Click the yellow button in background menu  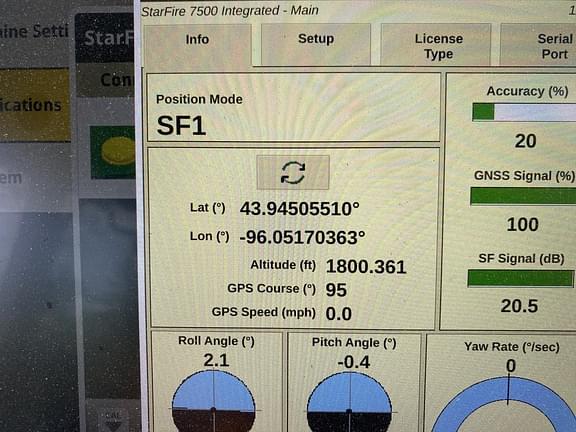[35, 105]
